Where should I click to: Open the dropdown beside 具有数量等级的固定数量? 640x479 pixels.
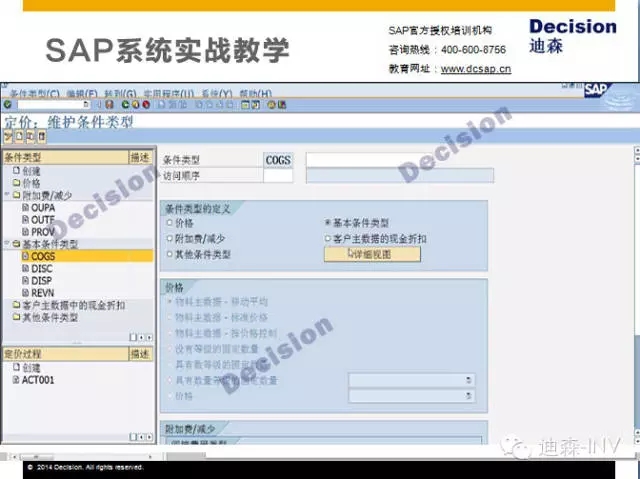click(x=469, y=380)
